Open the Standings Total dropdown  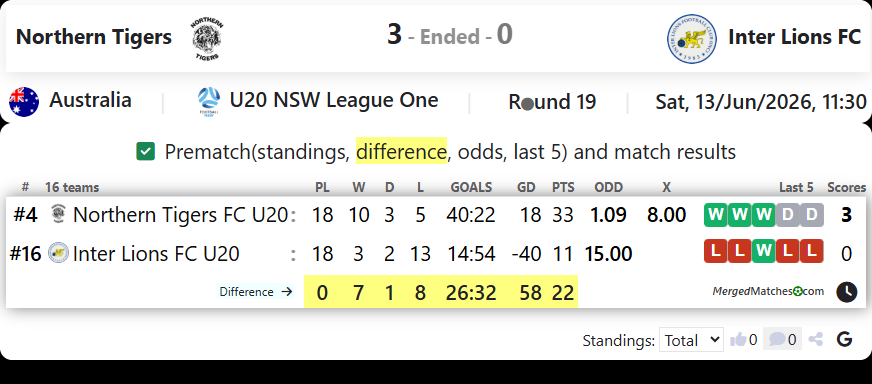[x=691, y=339]
